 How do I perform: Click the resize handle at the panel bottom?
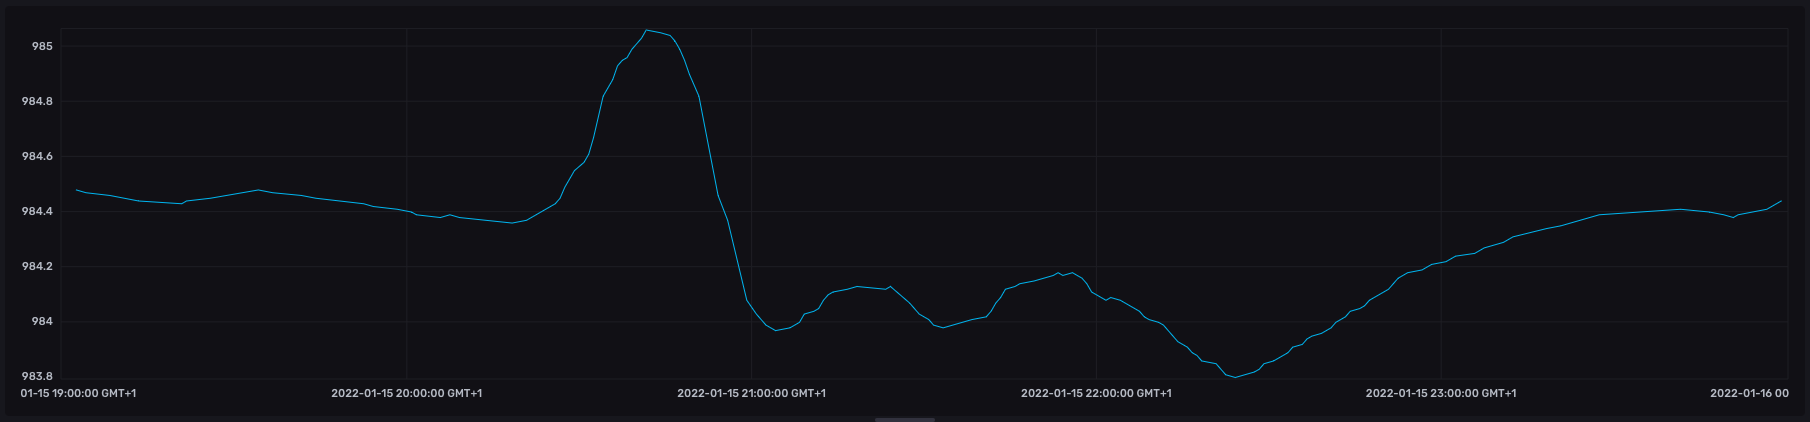pyautogui.click(x=904, y=419)
